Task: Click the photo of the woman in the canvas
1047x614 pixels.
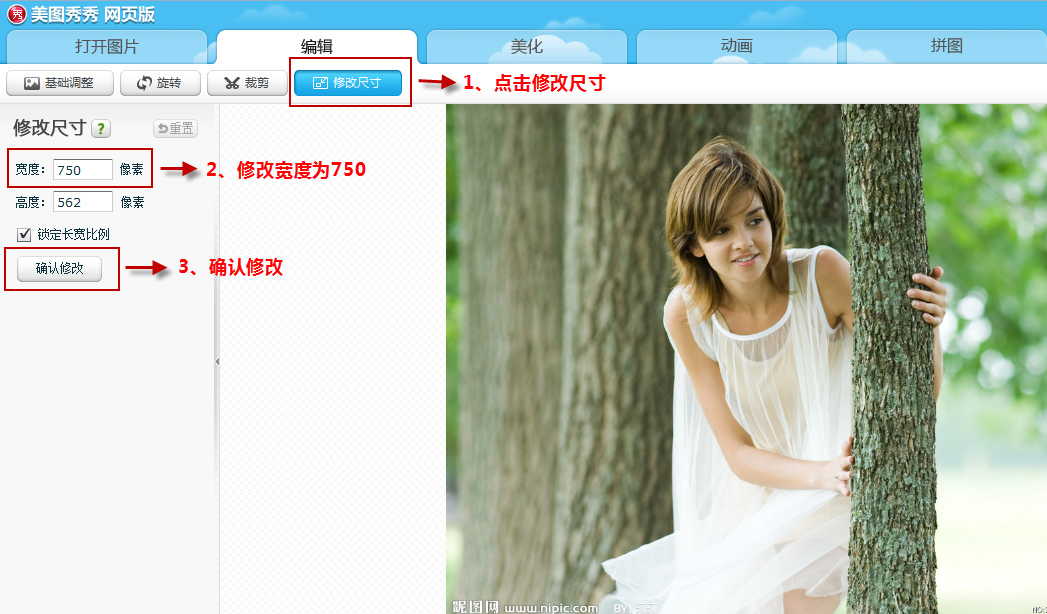Action: click(x=747, y=358)
